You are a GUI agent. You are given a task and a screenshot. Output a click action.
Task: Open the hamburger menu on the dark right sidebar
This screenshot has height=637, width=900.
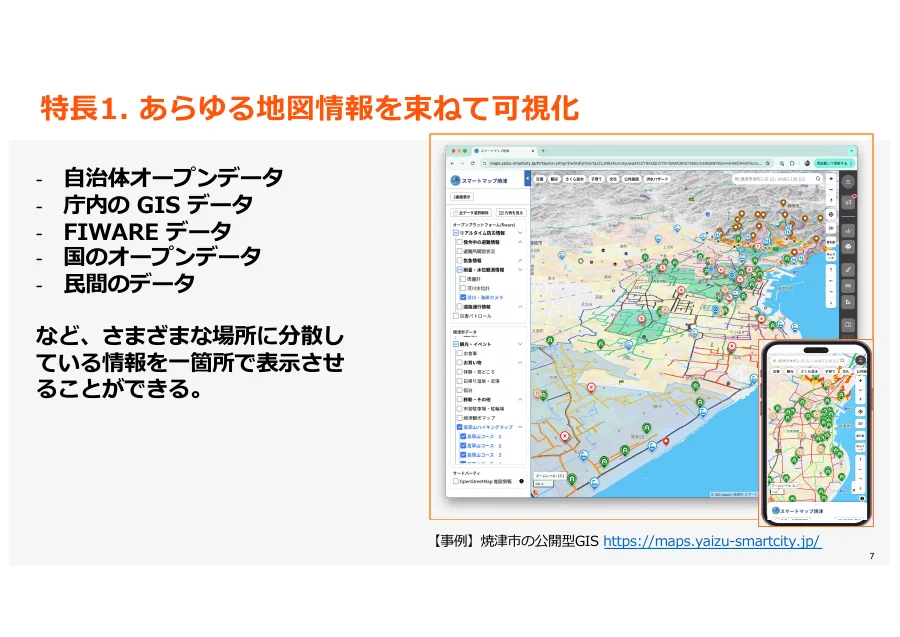pos(848,182)
